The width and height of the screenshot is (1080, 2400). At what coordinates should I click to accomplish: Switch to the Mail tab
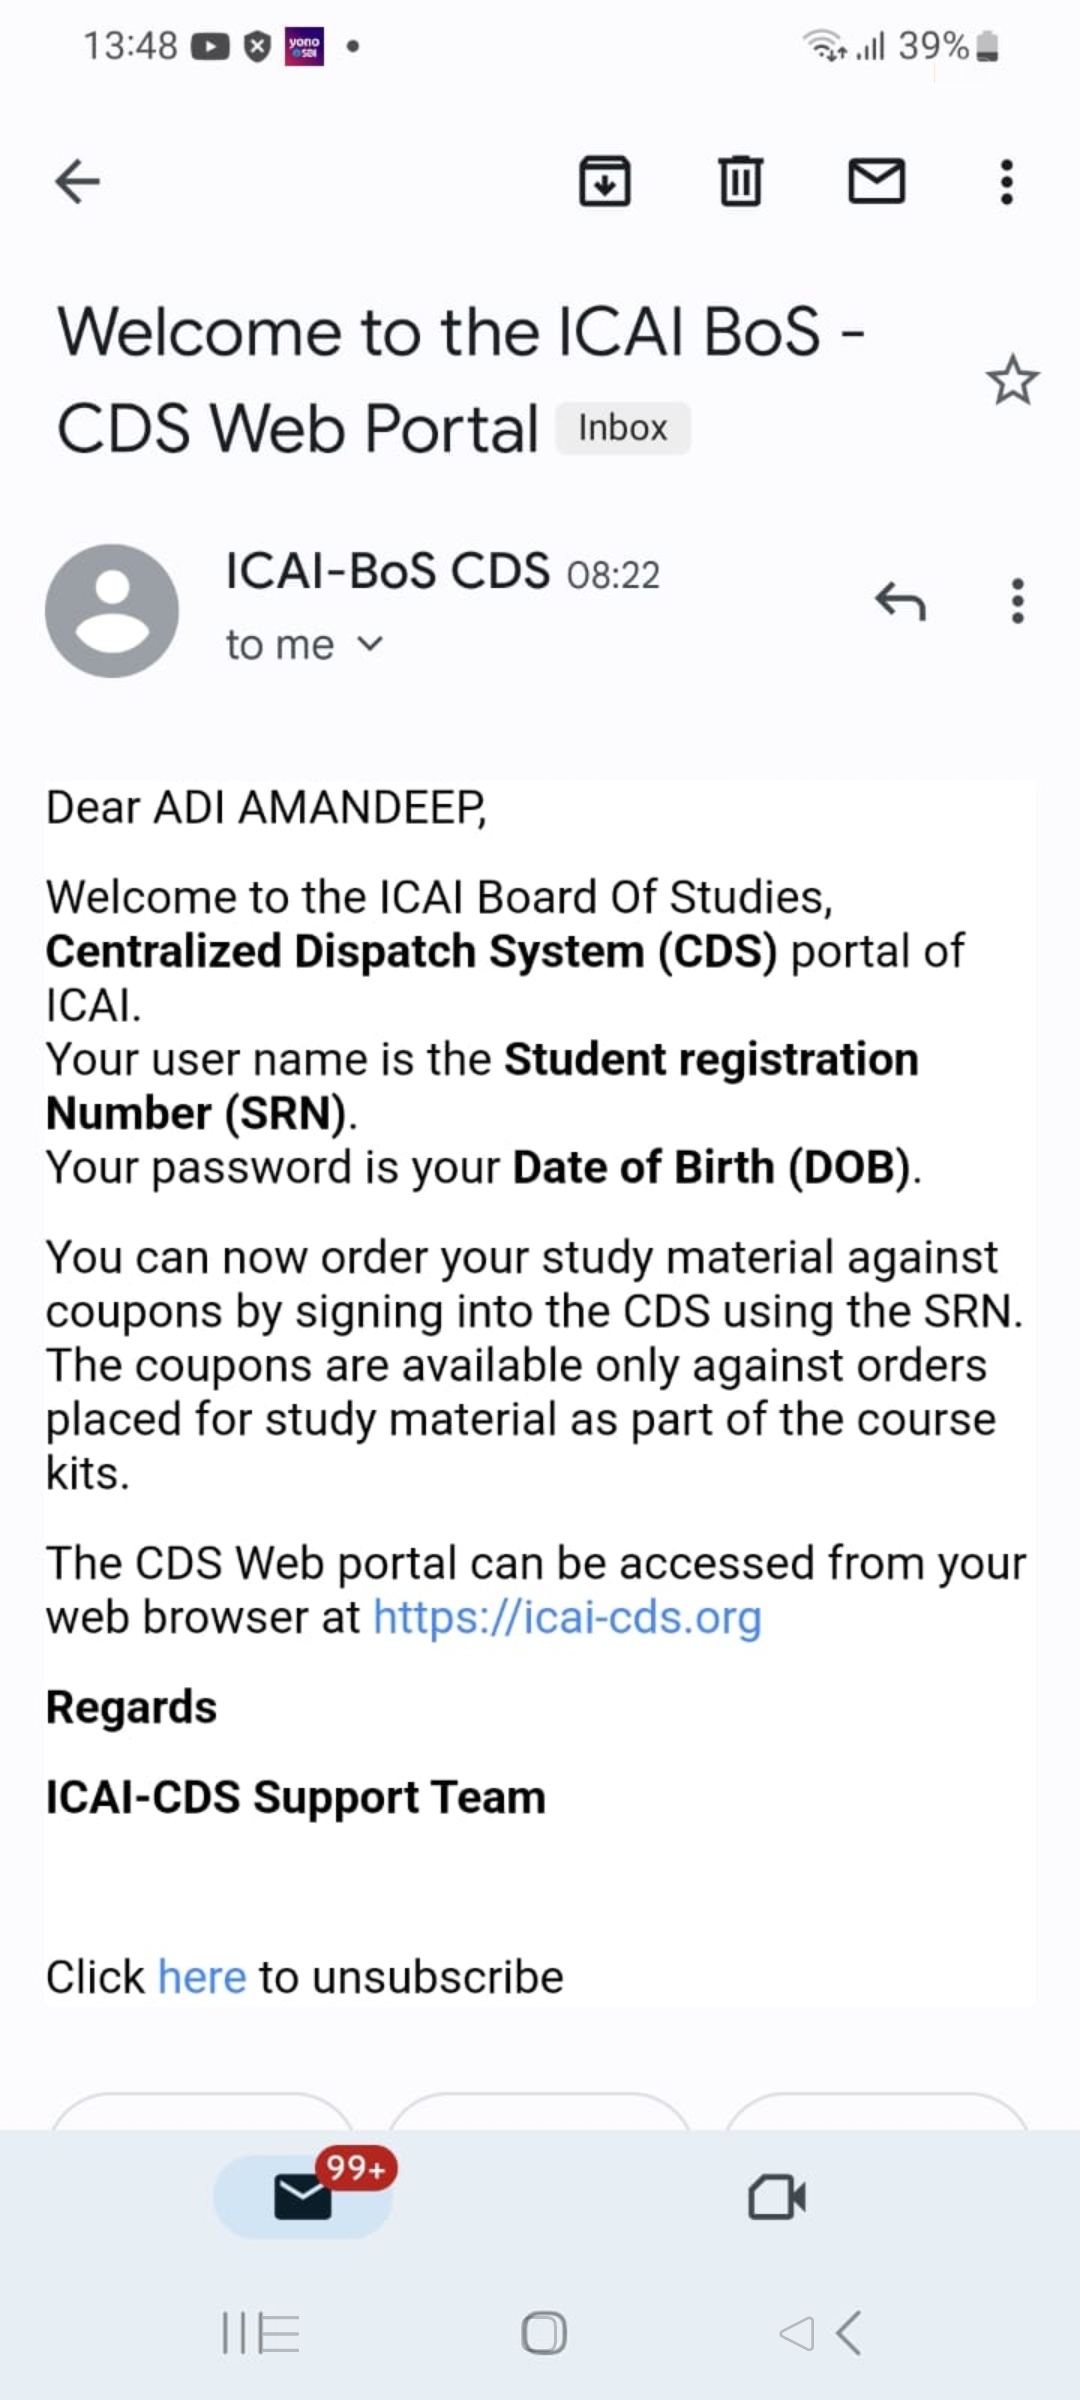click(x=303, y=2197)
